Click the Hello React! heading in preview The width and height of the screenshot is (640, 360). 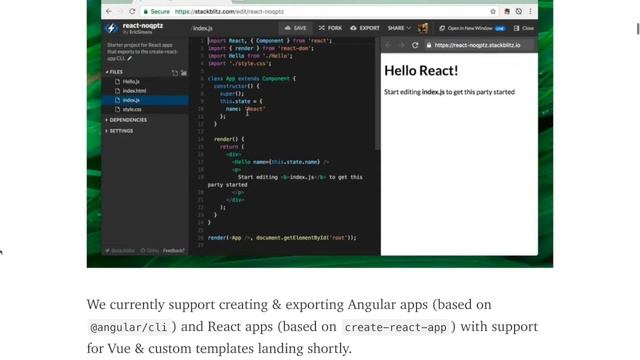coord(421,71)
